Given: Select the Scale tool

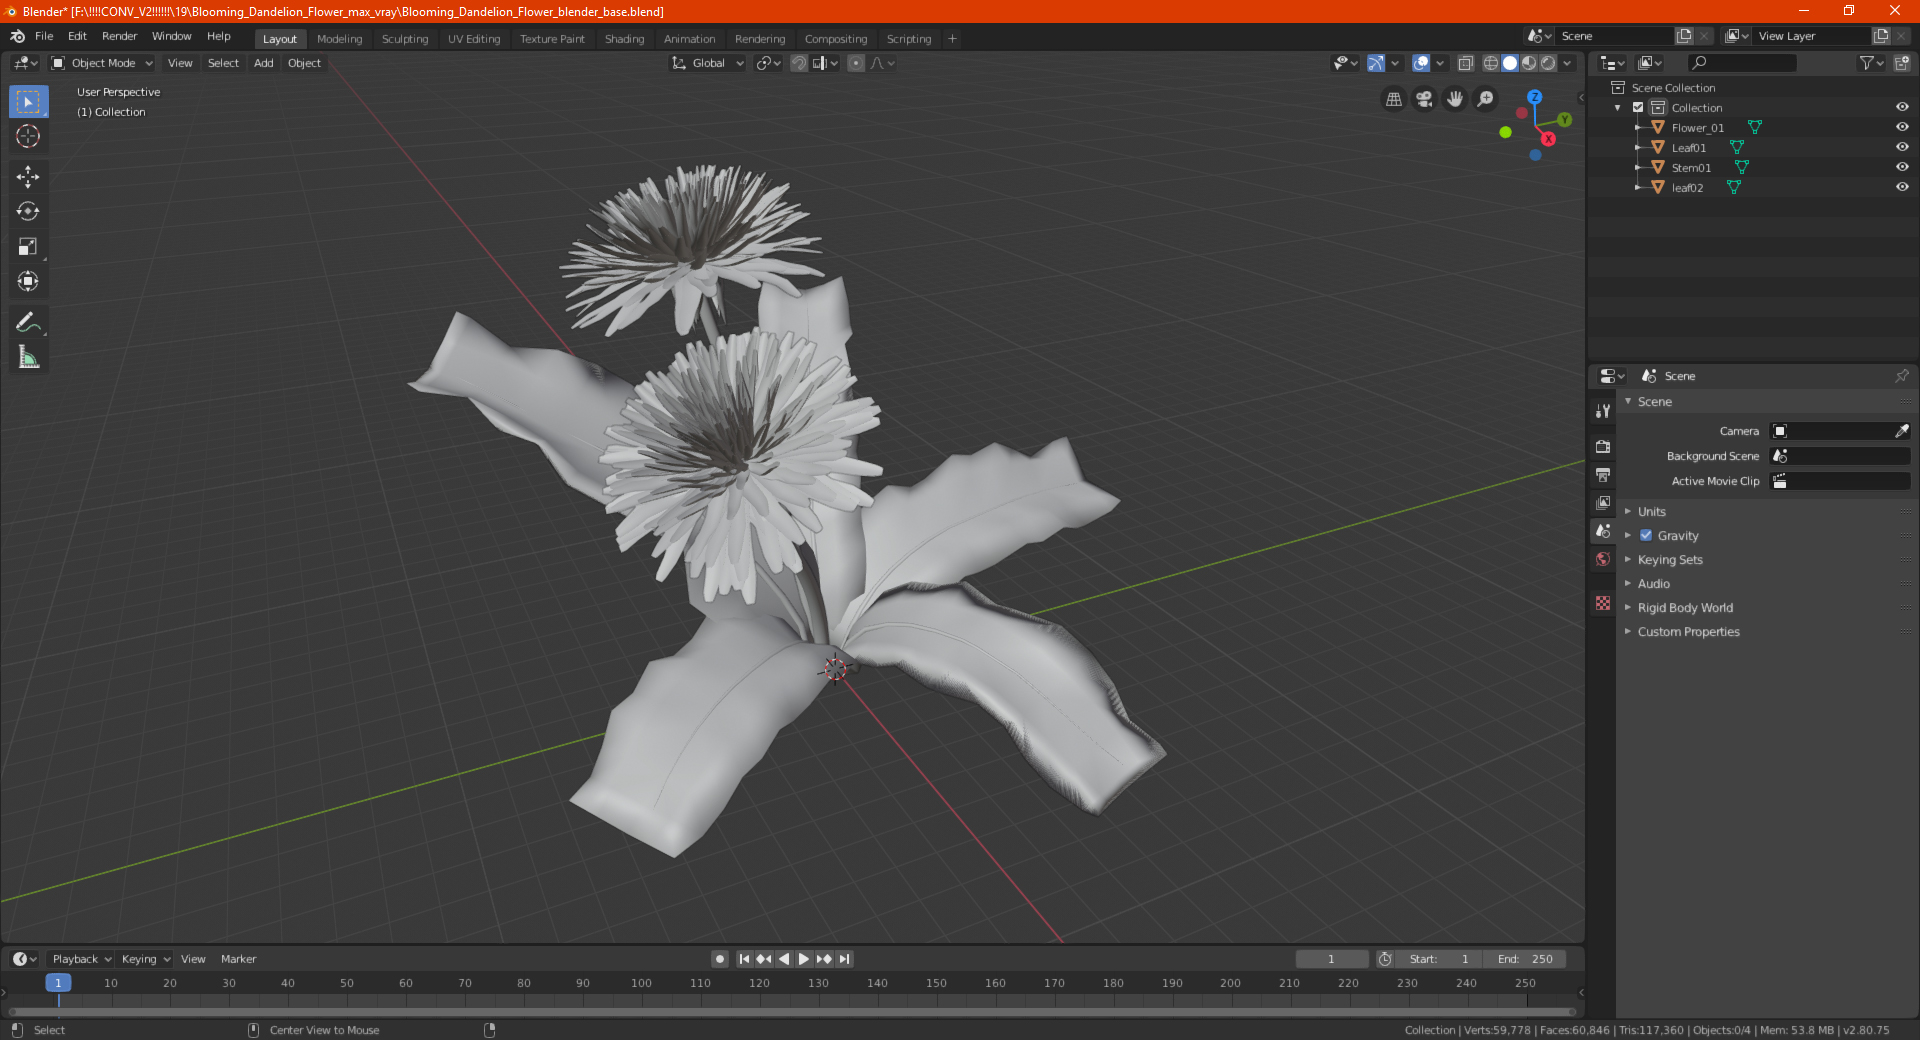Looking at the screenshot, I should [28, 246].
